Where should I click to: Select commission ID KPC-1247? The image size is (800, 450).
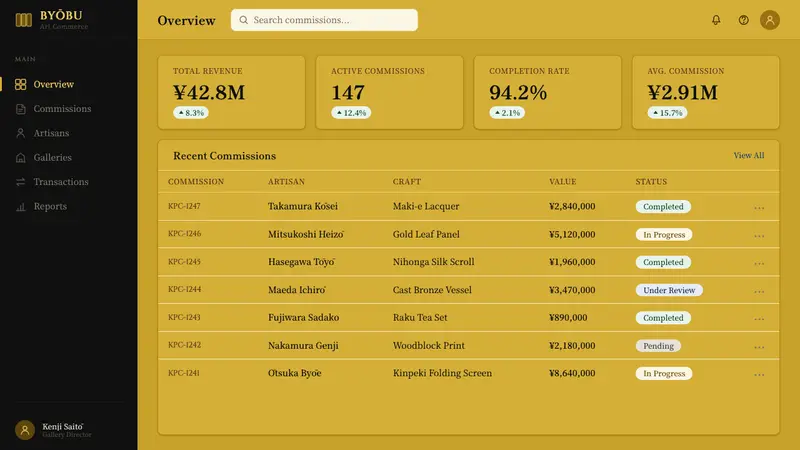coord(184,206)
